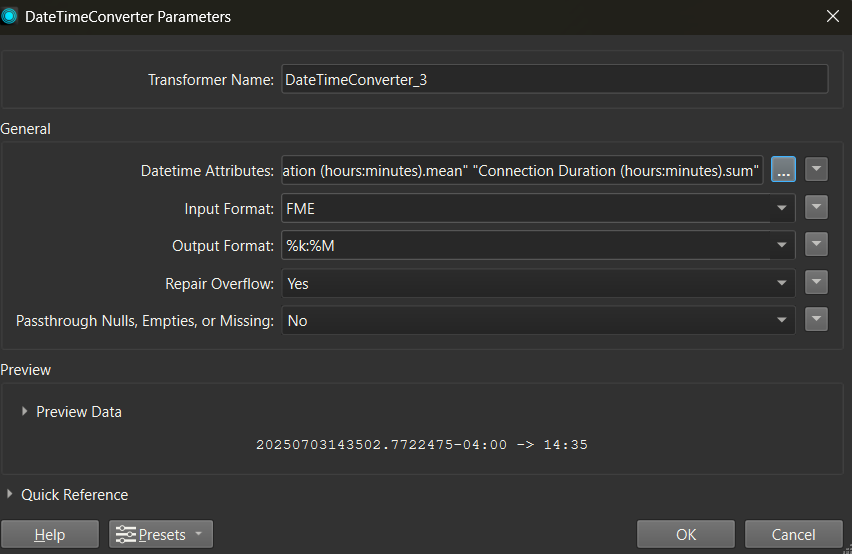This screenshot has width=852, height=554.
Task: Open Passthrough Nulls options arrow menu
Action: coord(816,319)
